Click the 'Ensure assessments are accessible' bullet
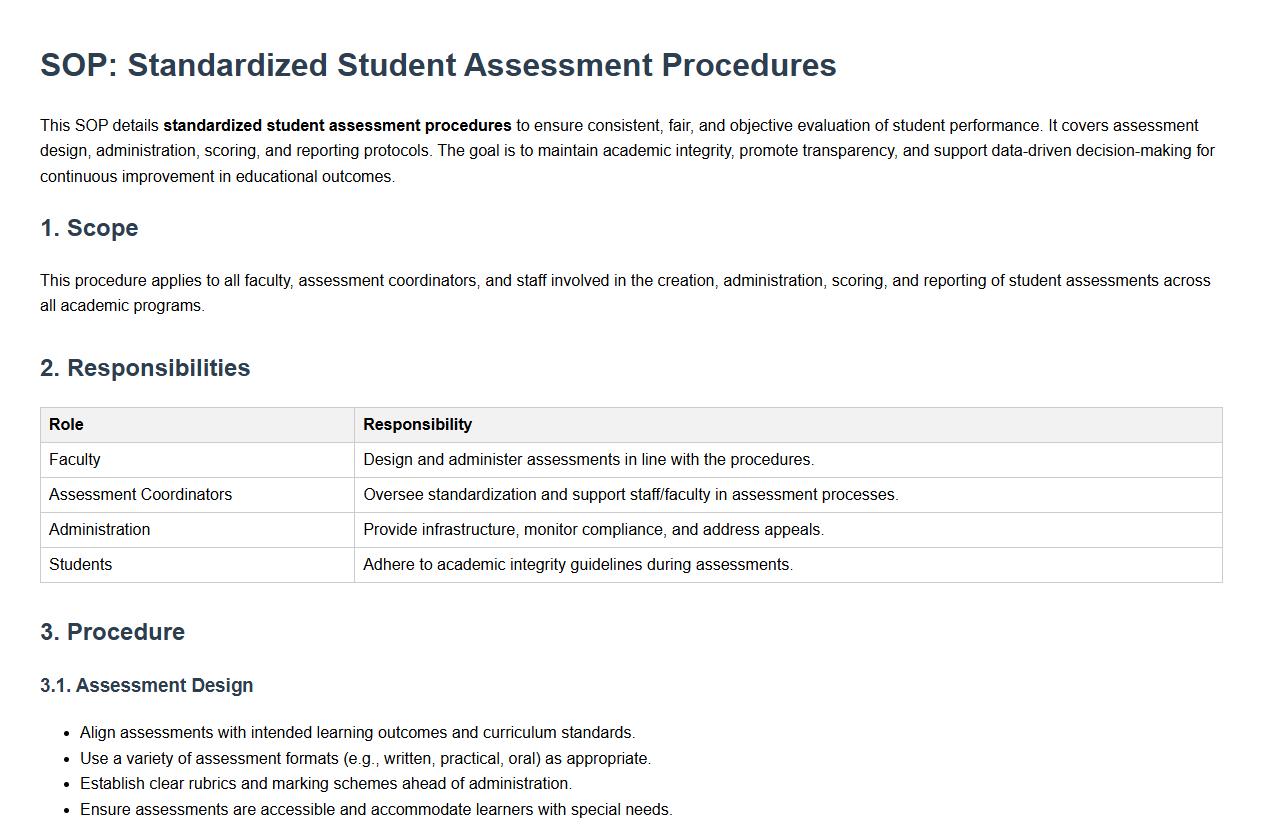The height and width of the screenshot is (835, 1263). point(375,810)
